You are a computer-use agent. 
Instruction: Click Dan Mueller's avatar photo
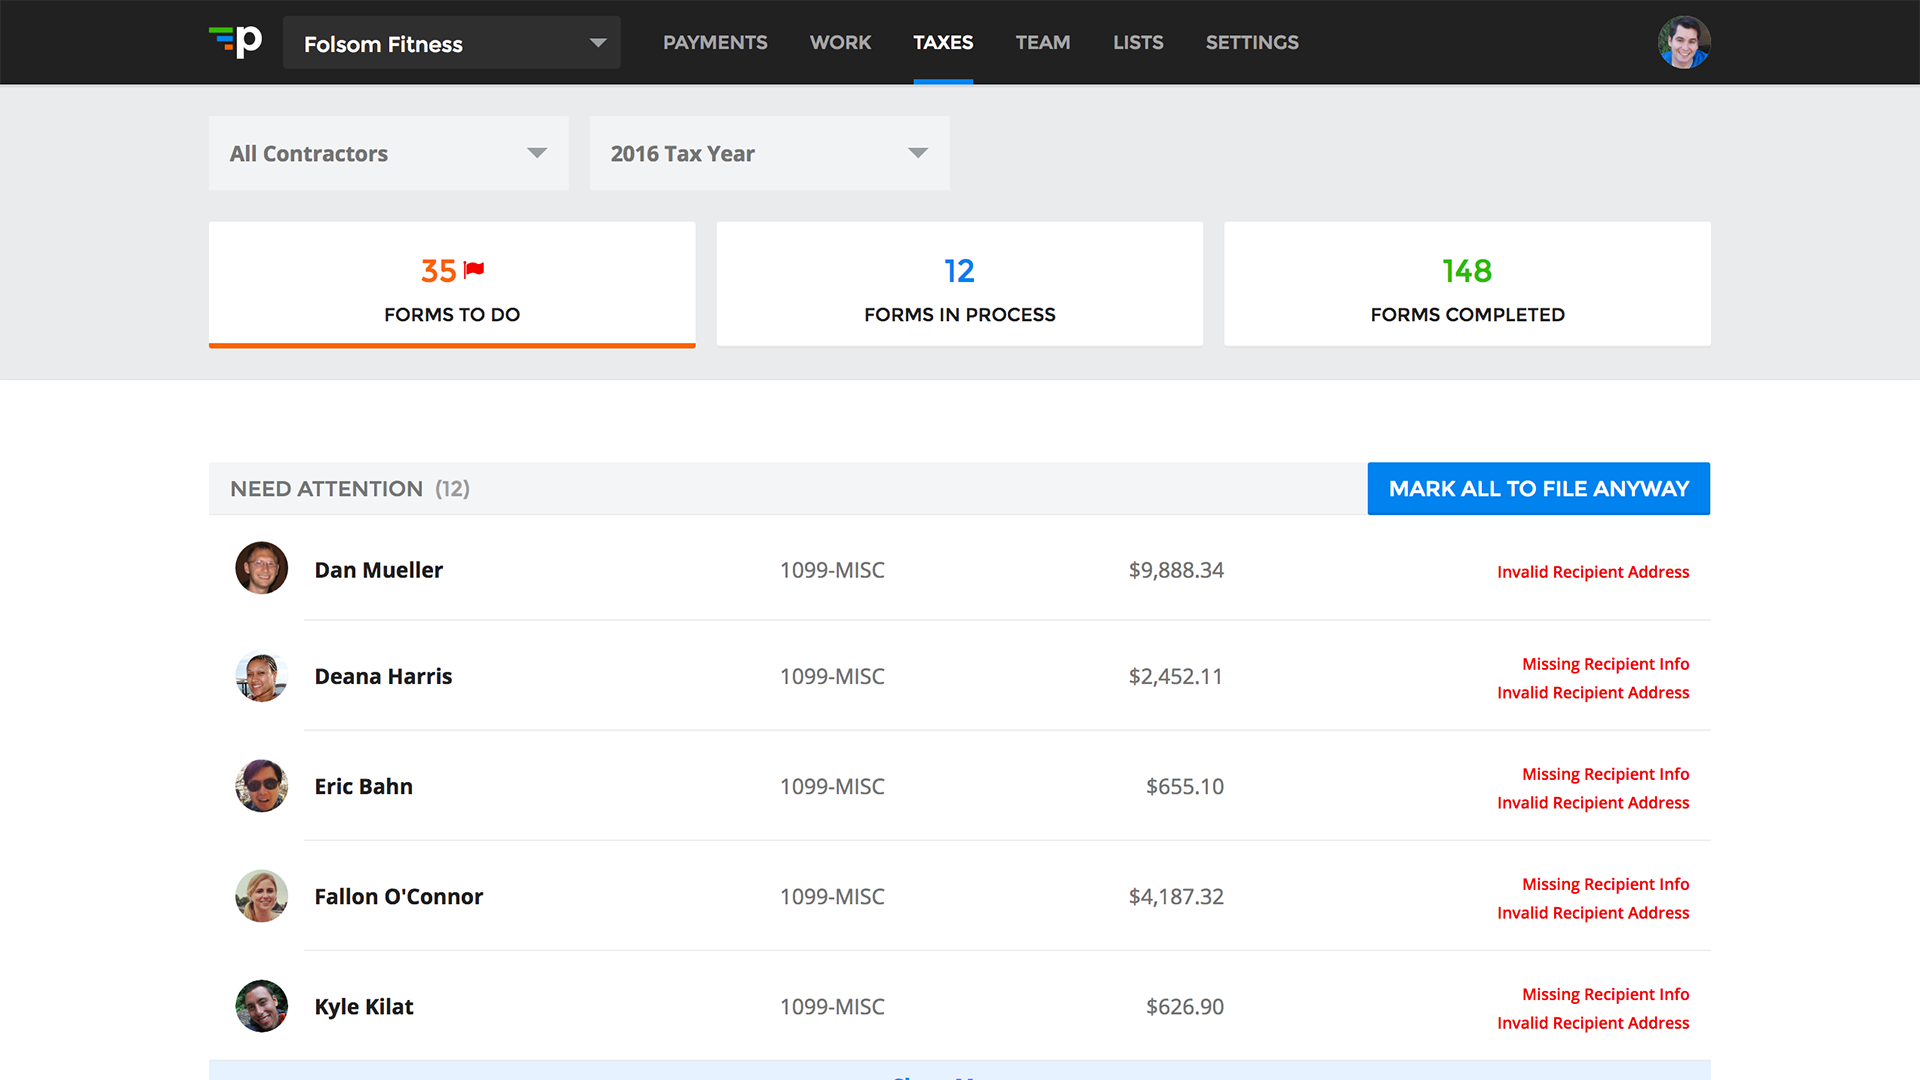(x=261, y=569)
